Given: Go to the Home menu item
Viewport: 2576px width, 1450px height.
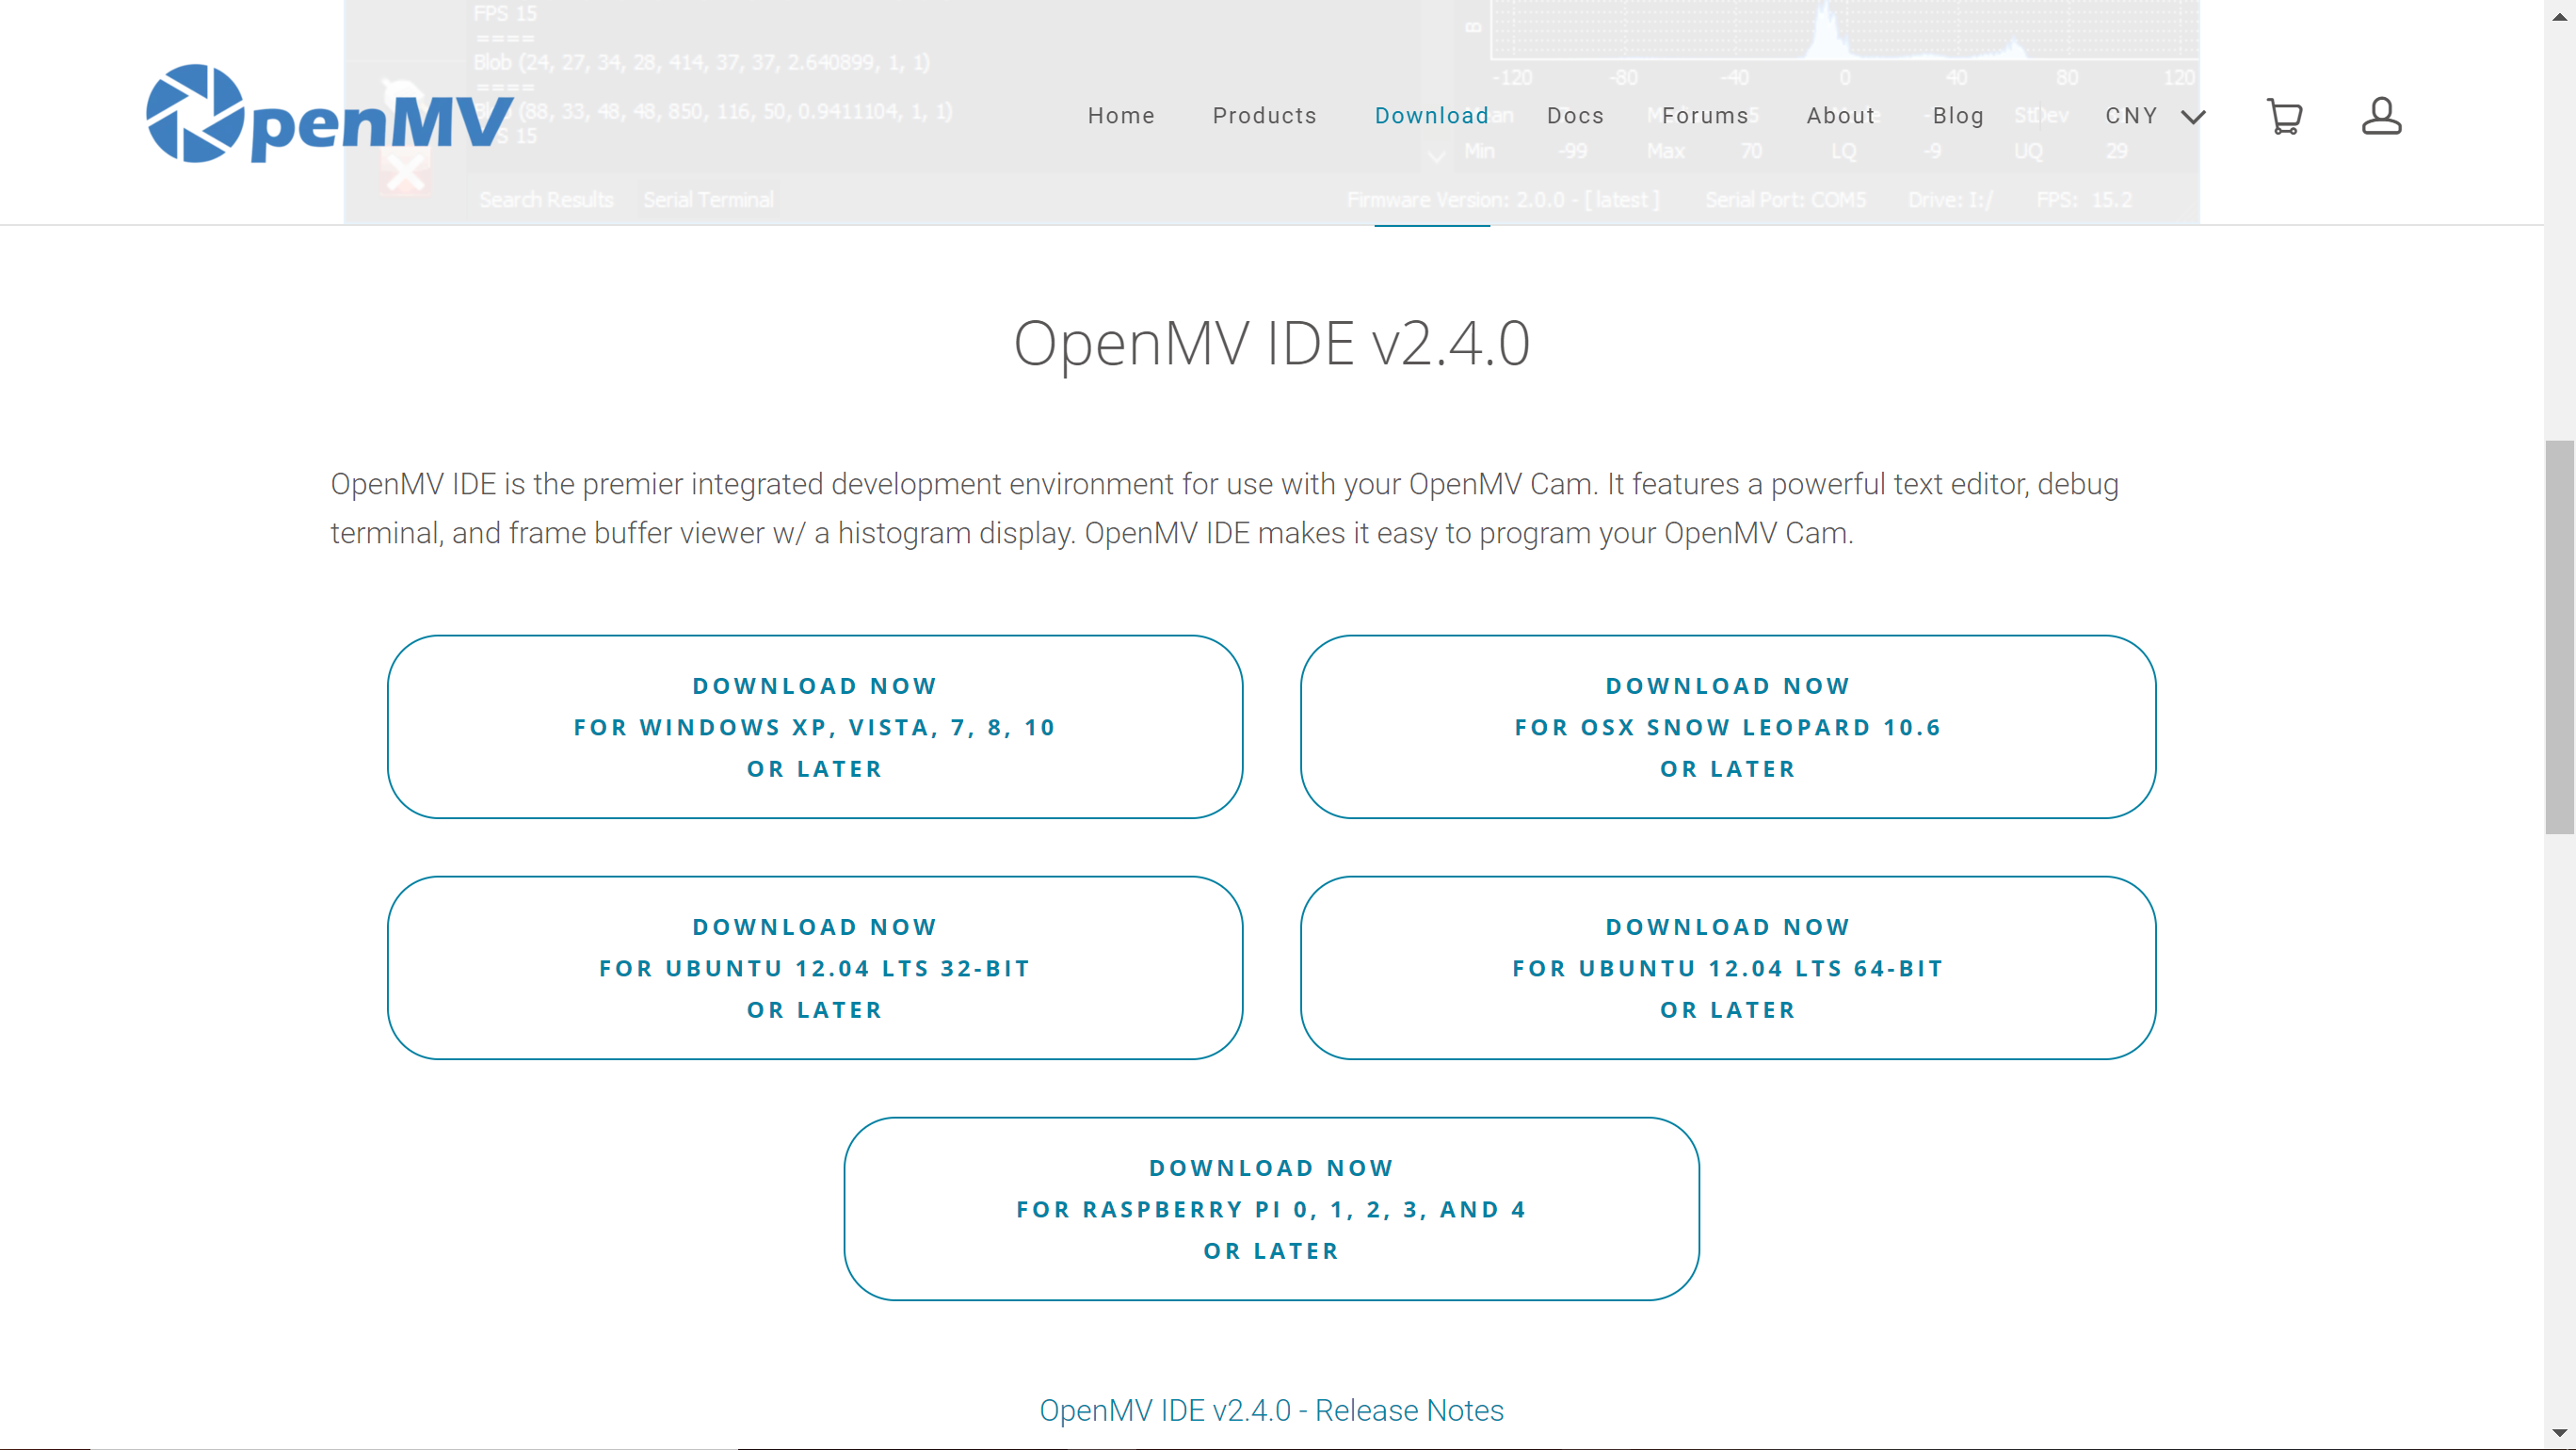Looking at the screenshot, I should point(1121,116).
